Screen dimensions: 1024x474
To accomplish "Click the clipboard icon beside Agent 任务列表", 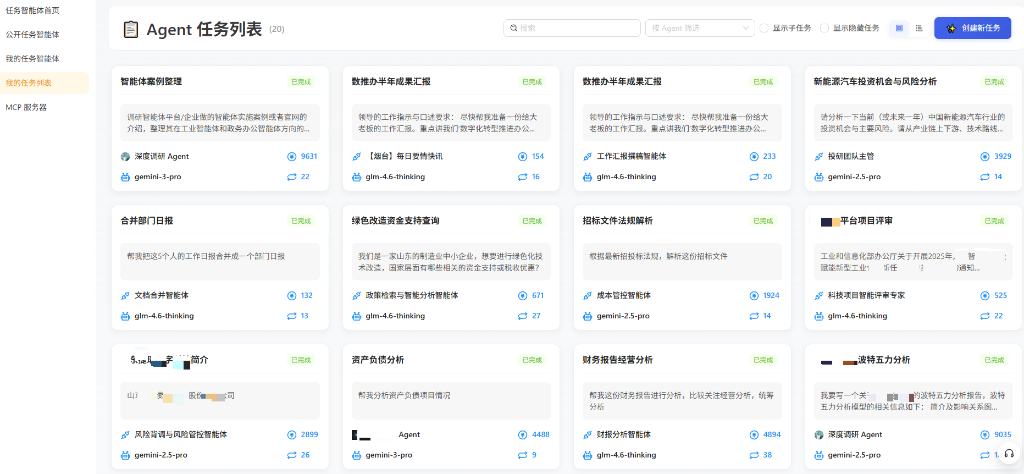I will [x=131, y=29].
